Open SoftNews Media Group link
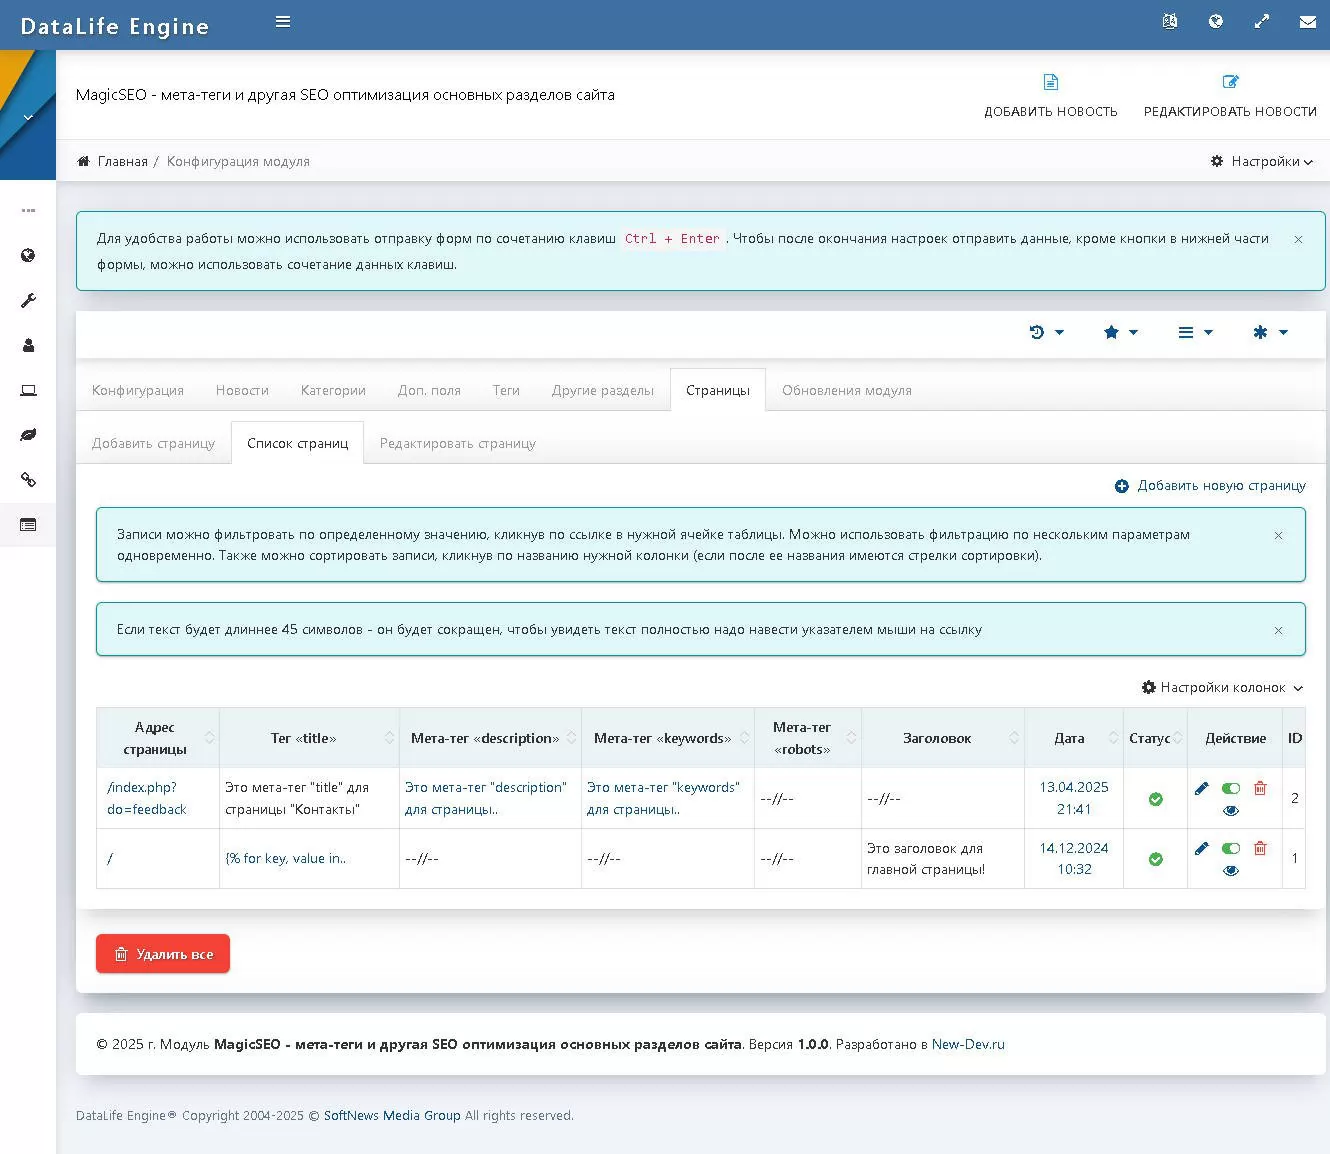Viewport: 1330px width, 1154px height. 392,1116
